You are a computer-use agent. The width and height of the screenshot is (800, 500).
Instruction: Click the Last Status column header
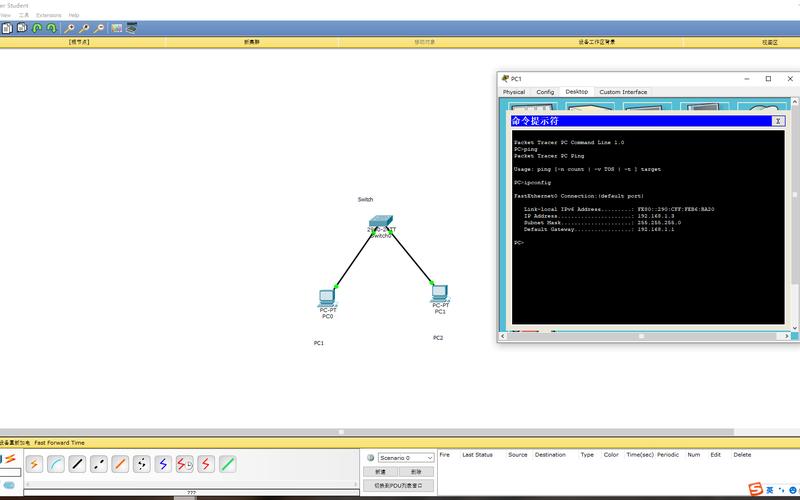(478, 455)
